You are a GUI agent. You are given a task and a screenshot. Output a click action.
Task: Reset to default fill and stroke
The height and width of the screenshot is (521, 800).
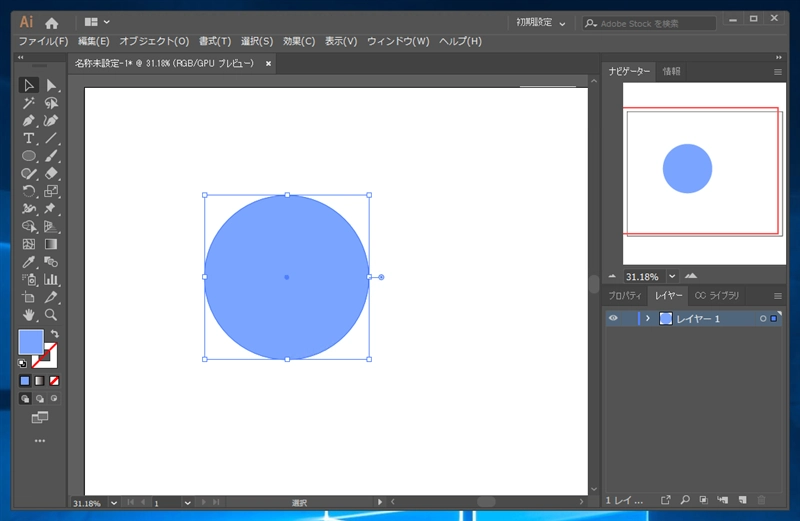click(x=22, y=363)
